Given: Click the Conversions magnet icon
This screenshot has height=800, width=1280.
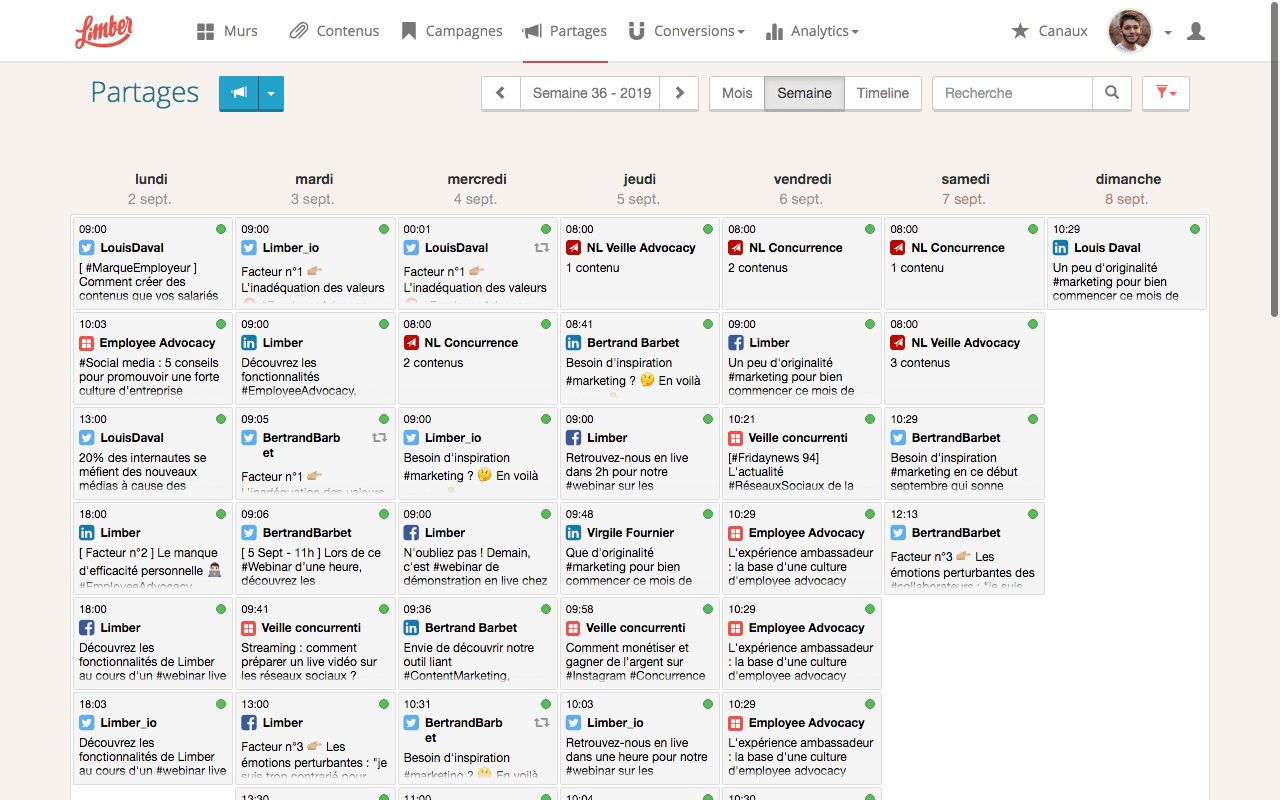Looking at the screenshot, I should point(637,32).
